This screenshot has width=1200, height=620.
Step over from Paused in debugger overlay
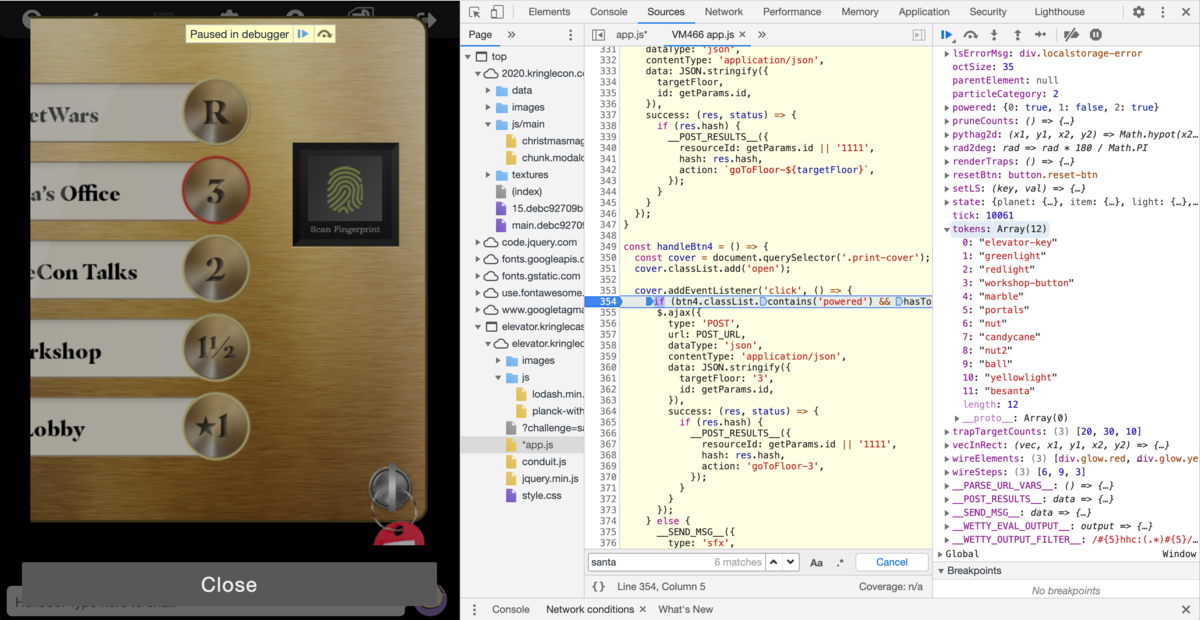[325, 34]
